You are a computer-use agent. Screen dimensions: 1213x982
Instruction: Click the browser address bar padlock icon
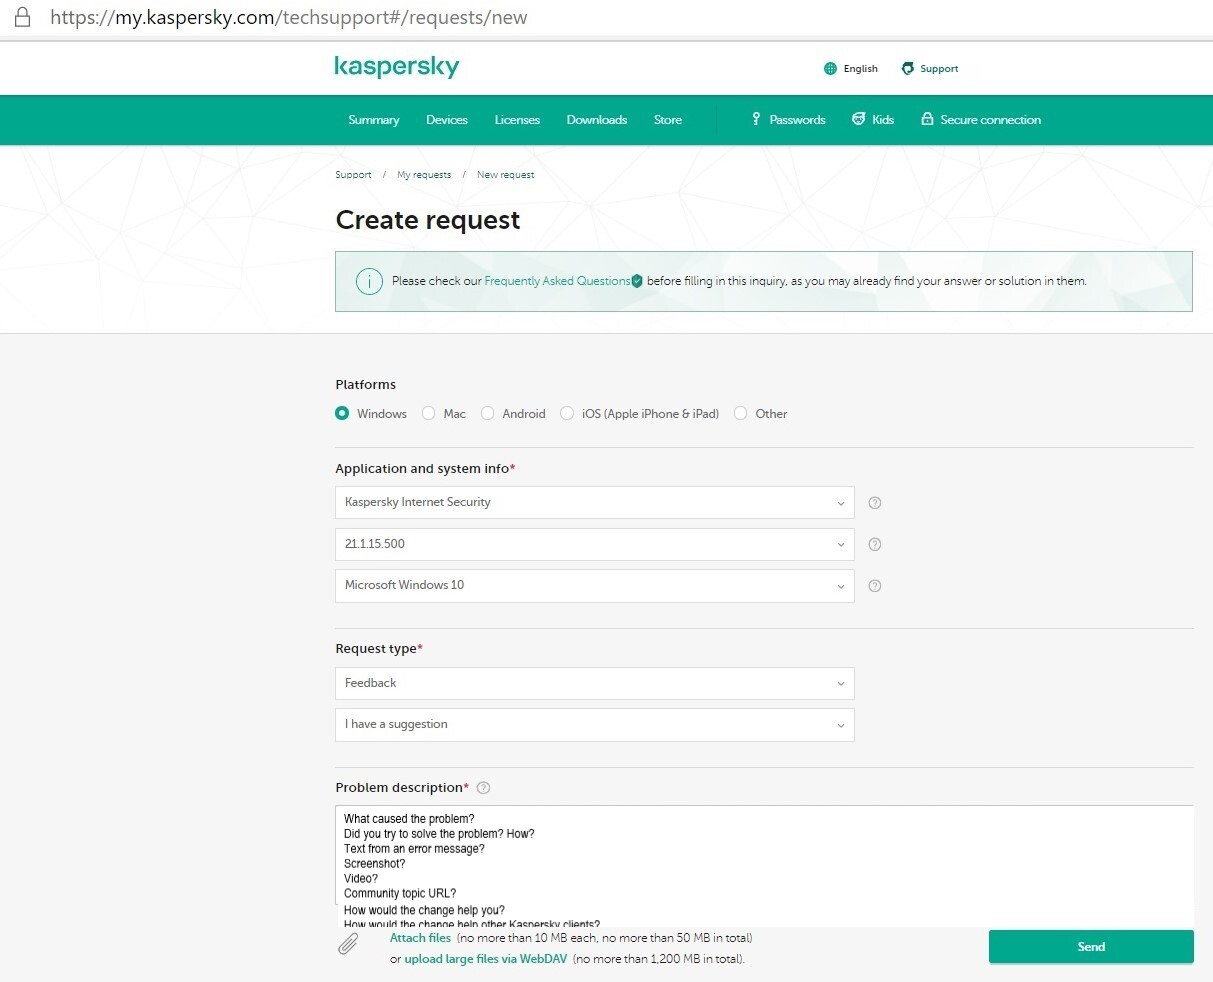click(21, 17)
